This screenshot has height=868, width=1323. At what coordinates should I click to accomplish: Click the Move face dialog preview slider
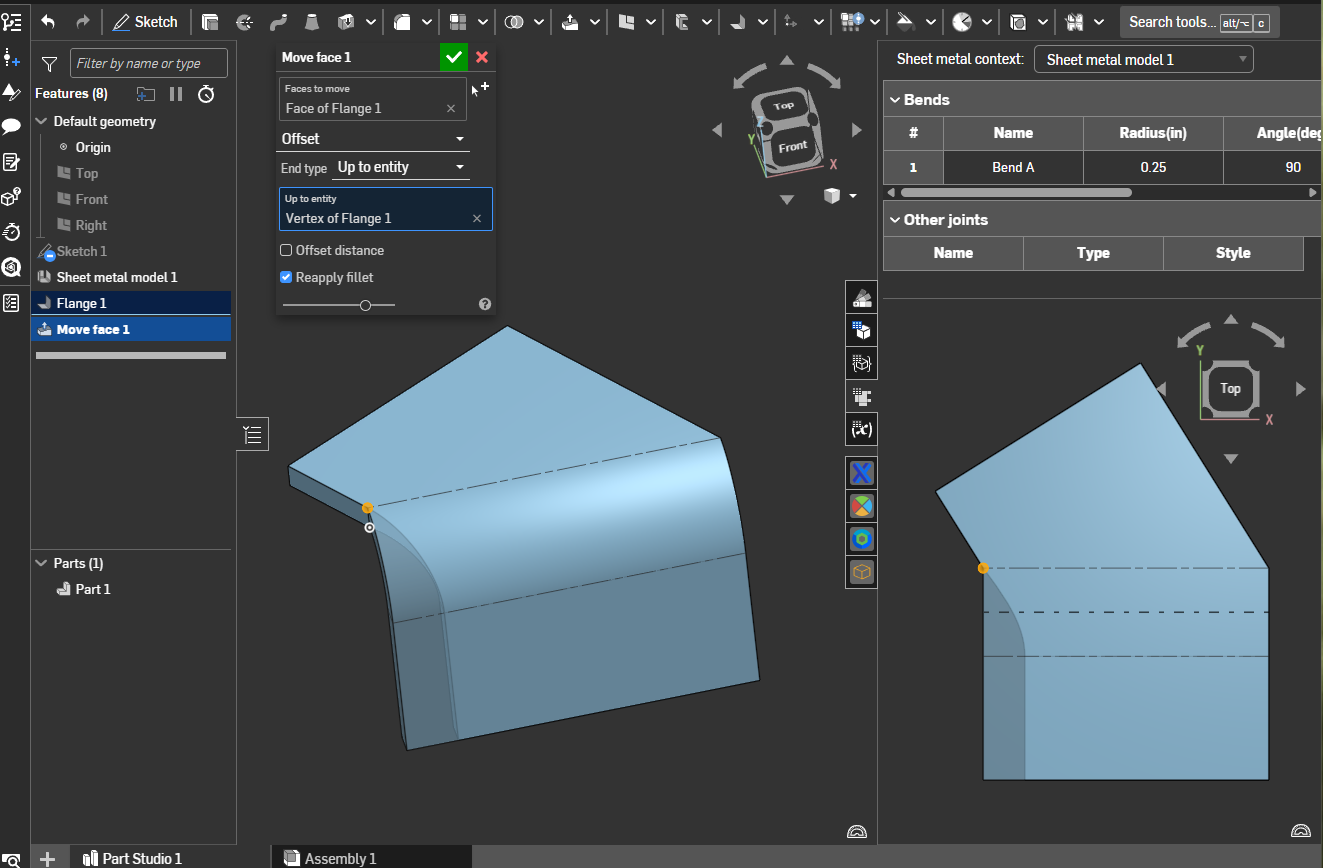[x=365, y=305]
